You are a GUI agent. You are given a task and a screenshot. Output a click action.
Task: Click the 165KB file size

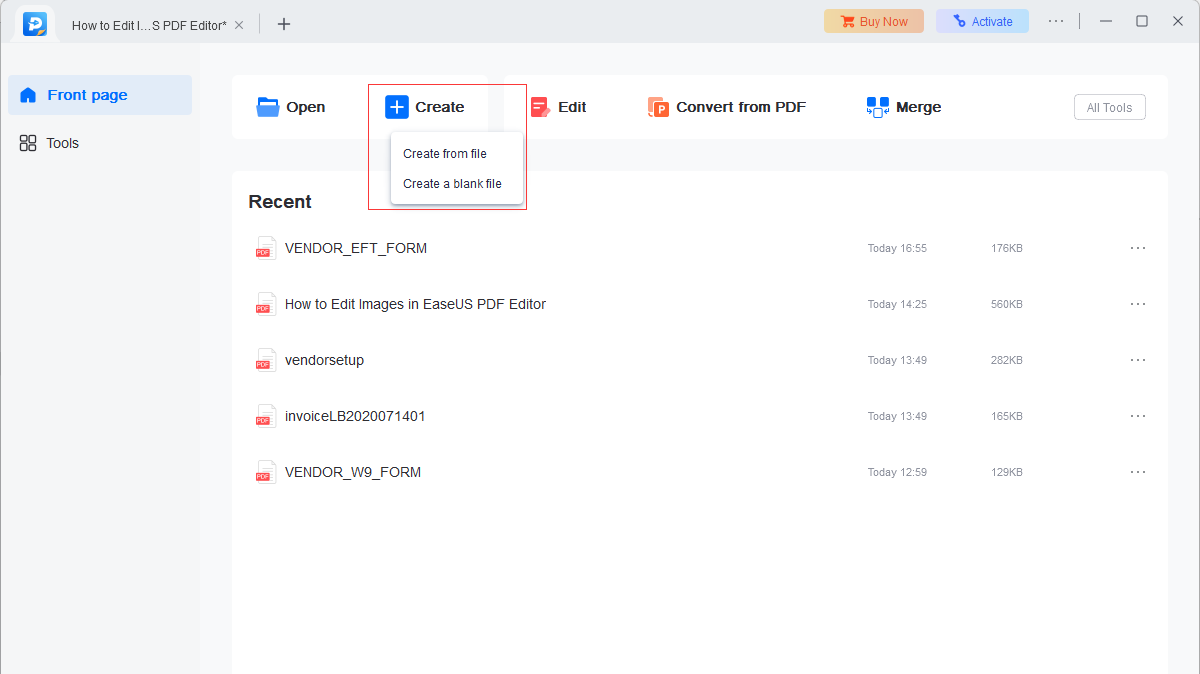[1007, 416]
